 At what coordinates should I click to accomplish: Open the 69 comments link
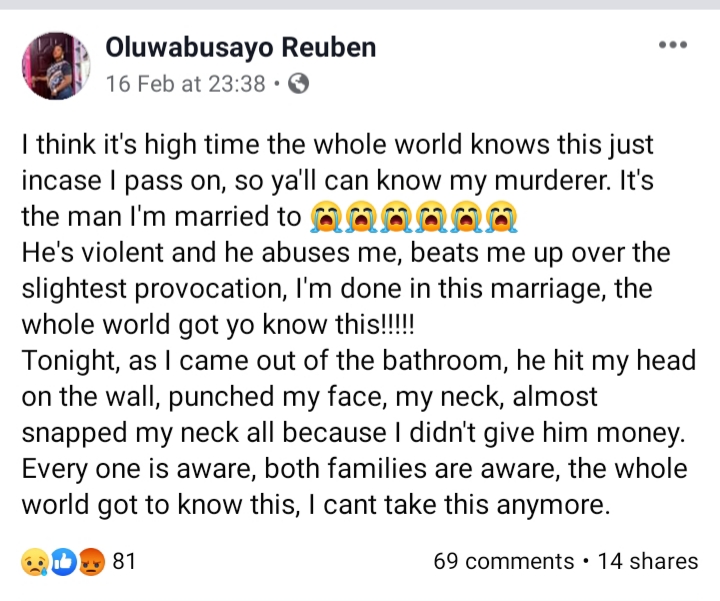tap(503, 562)
